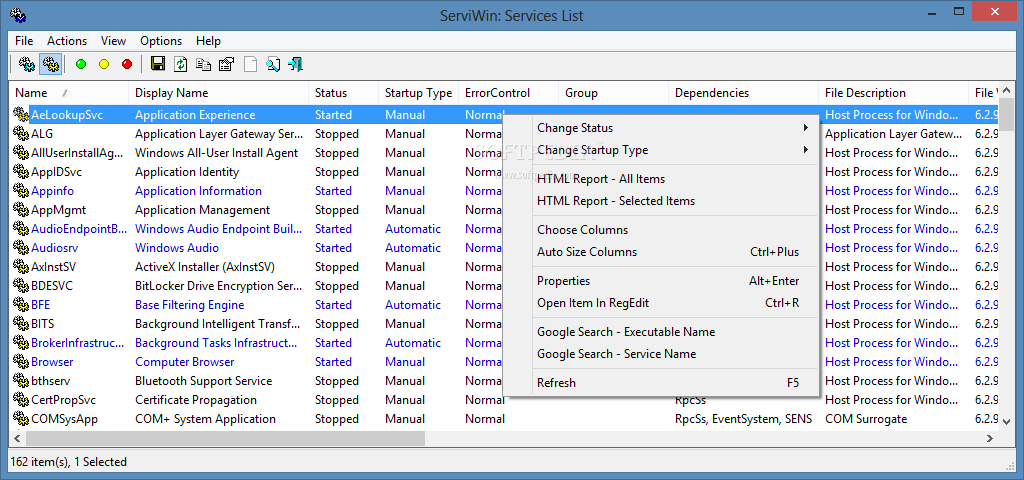Click the horizontal scrollbar left arrow
Viewport: 1024px width, 480px height.
[x=16, y=438]
